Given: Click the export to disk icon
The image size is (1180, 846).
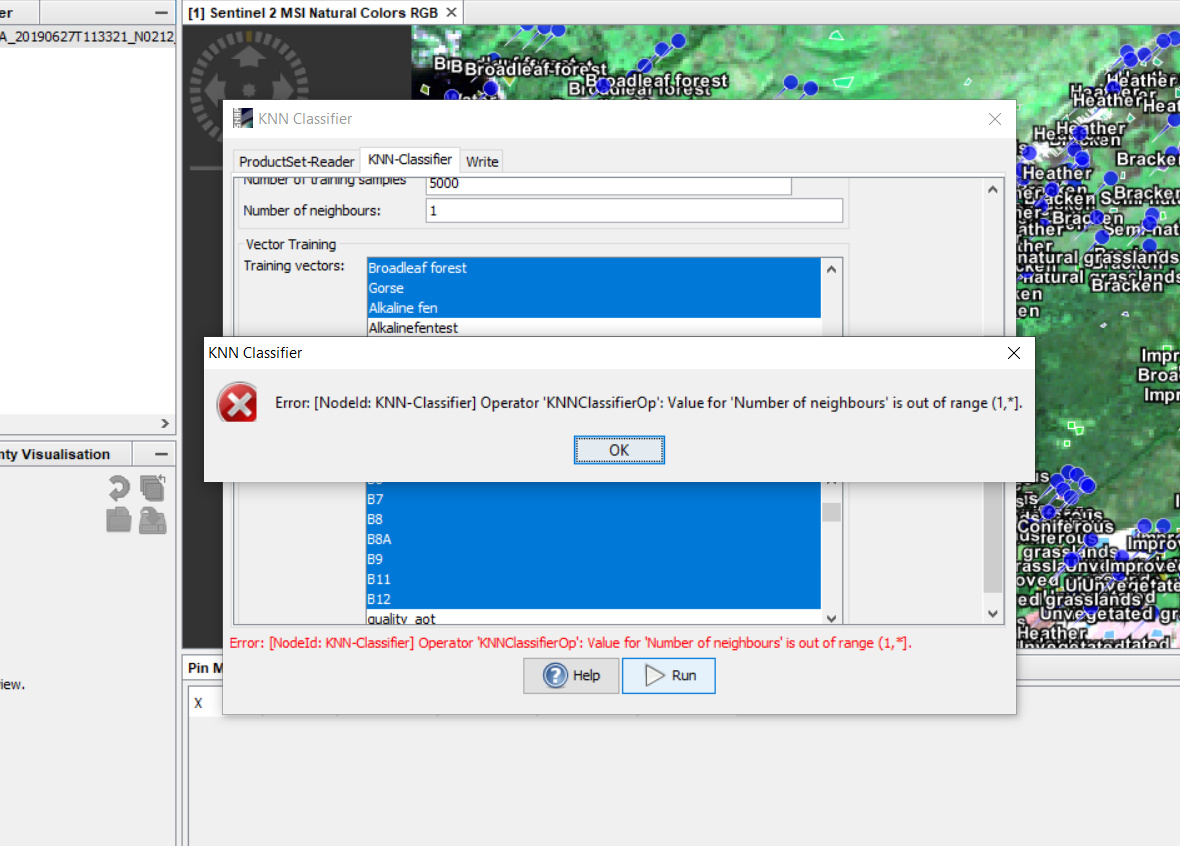Looking at the screenshot, I should pos(152,520).
